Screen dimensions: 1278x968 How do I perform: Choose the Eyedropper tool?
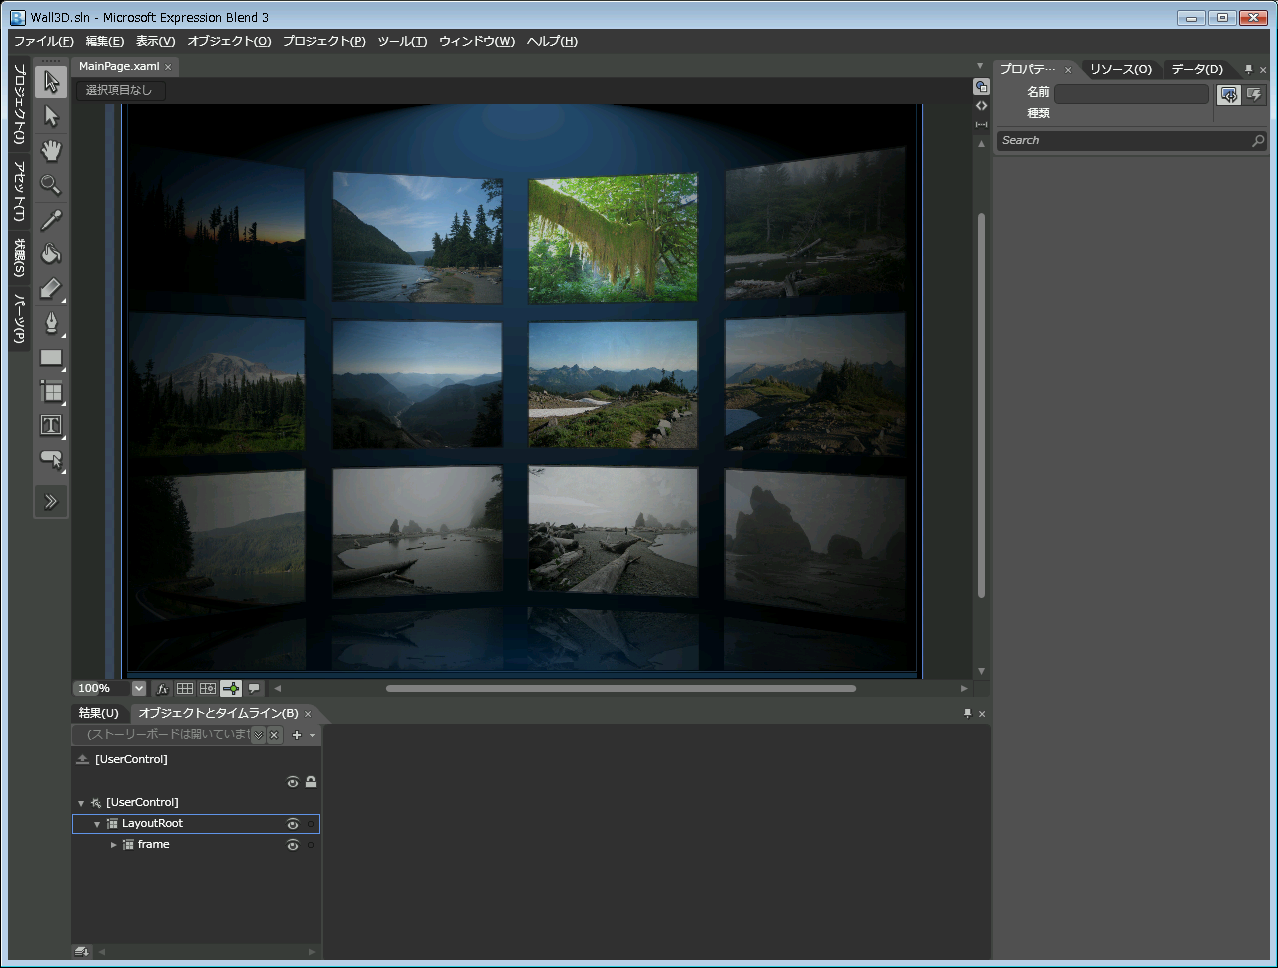point(51,220)
